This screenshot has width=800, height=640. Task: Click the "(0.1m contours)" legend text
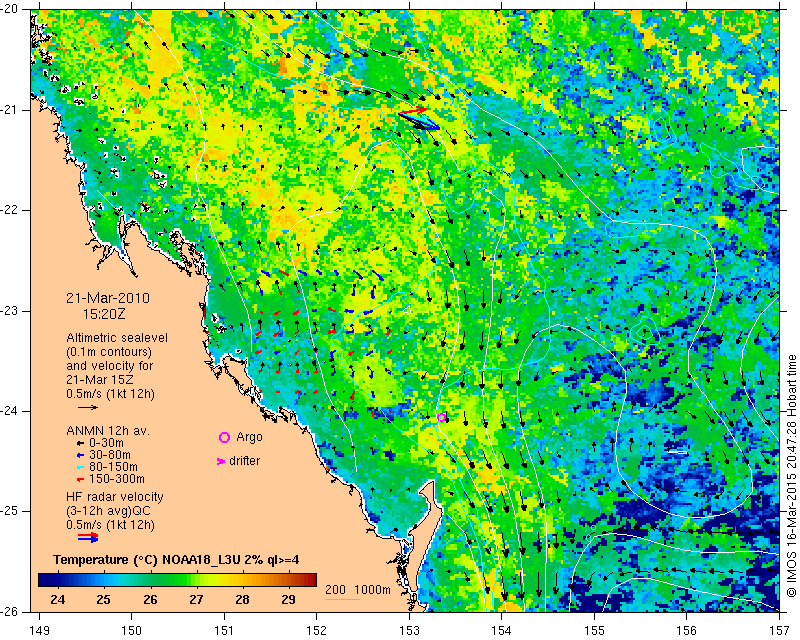[x=109, y=352]
